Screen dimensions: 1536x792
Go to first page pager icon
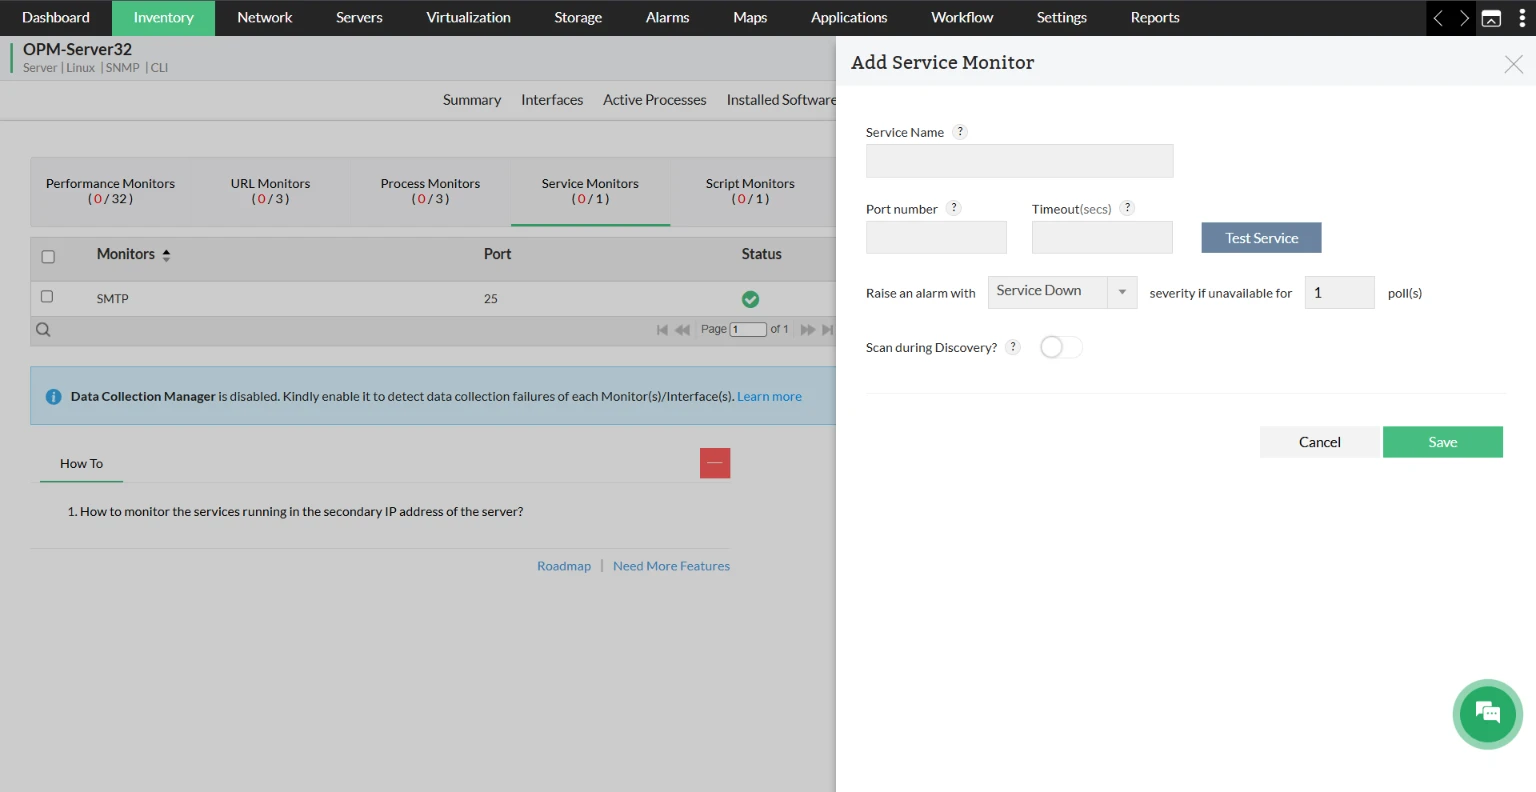point(662,329)
